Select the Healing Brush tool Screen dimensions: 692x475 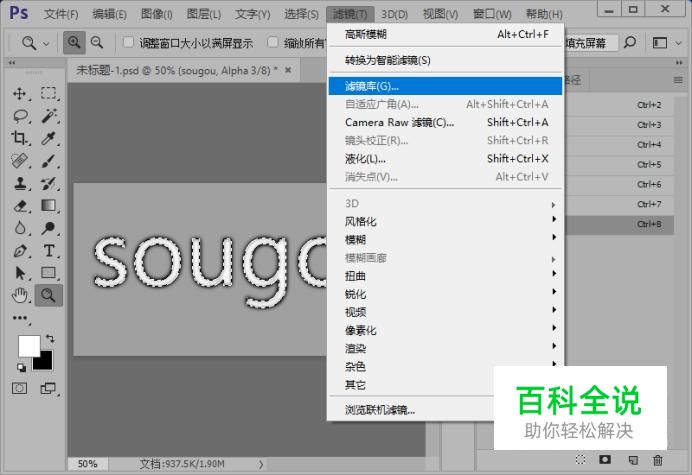click(19, 161)
